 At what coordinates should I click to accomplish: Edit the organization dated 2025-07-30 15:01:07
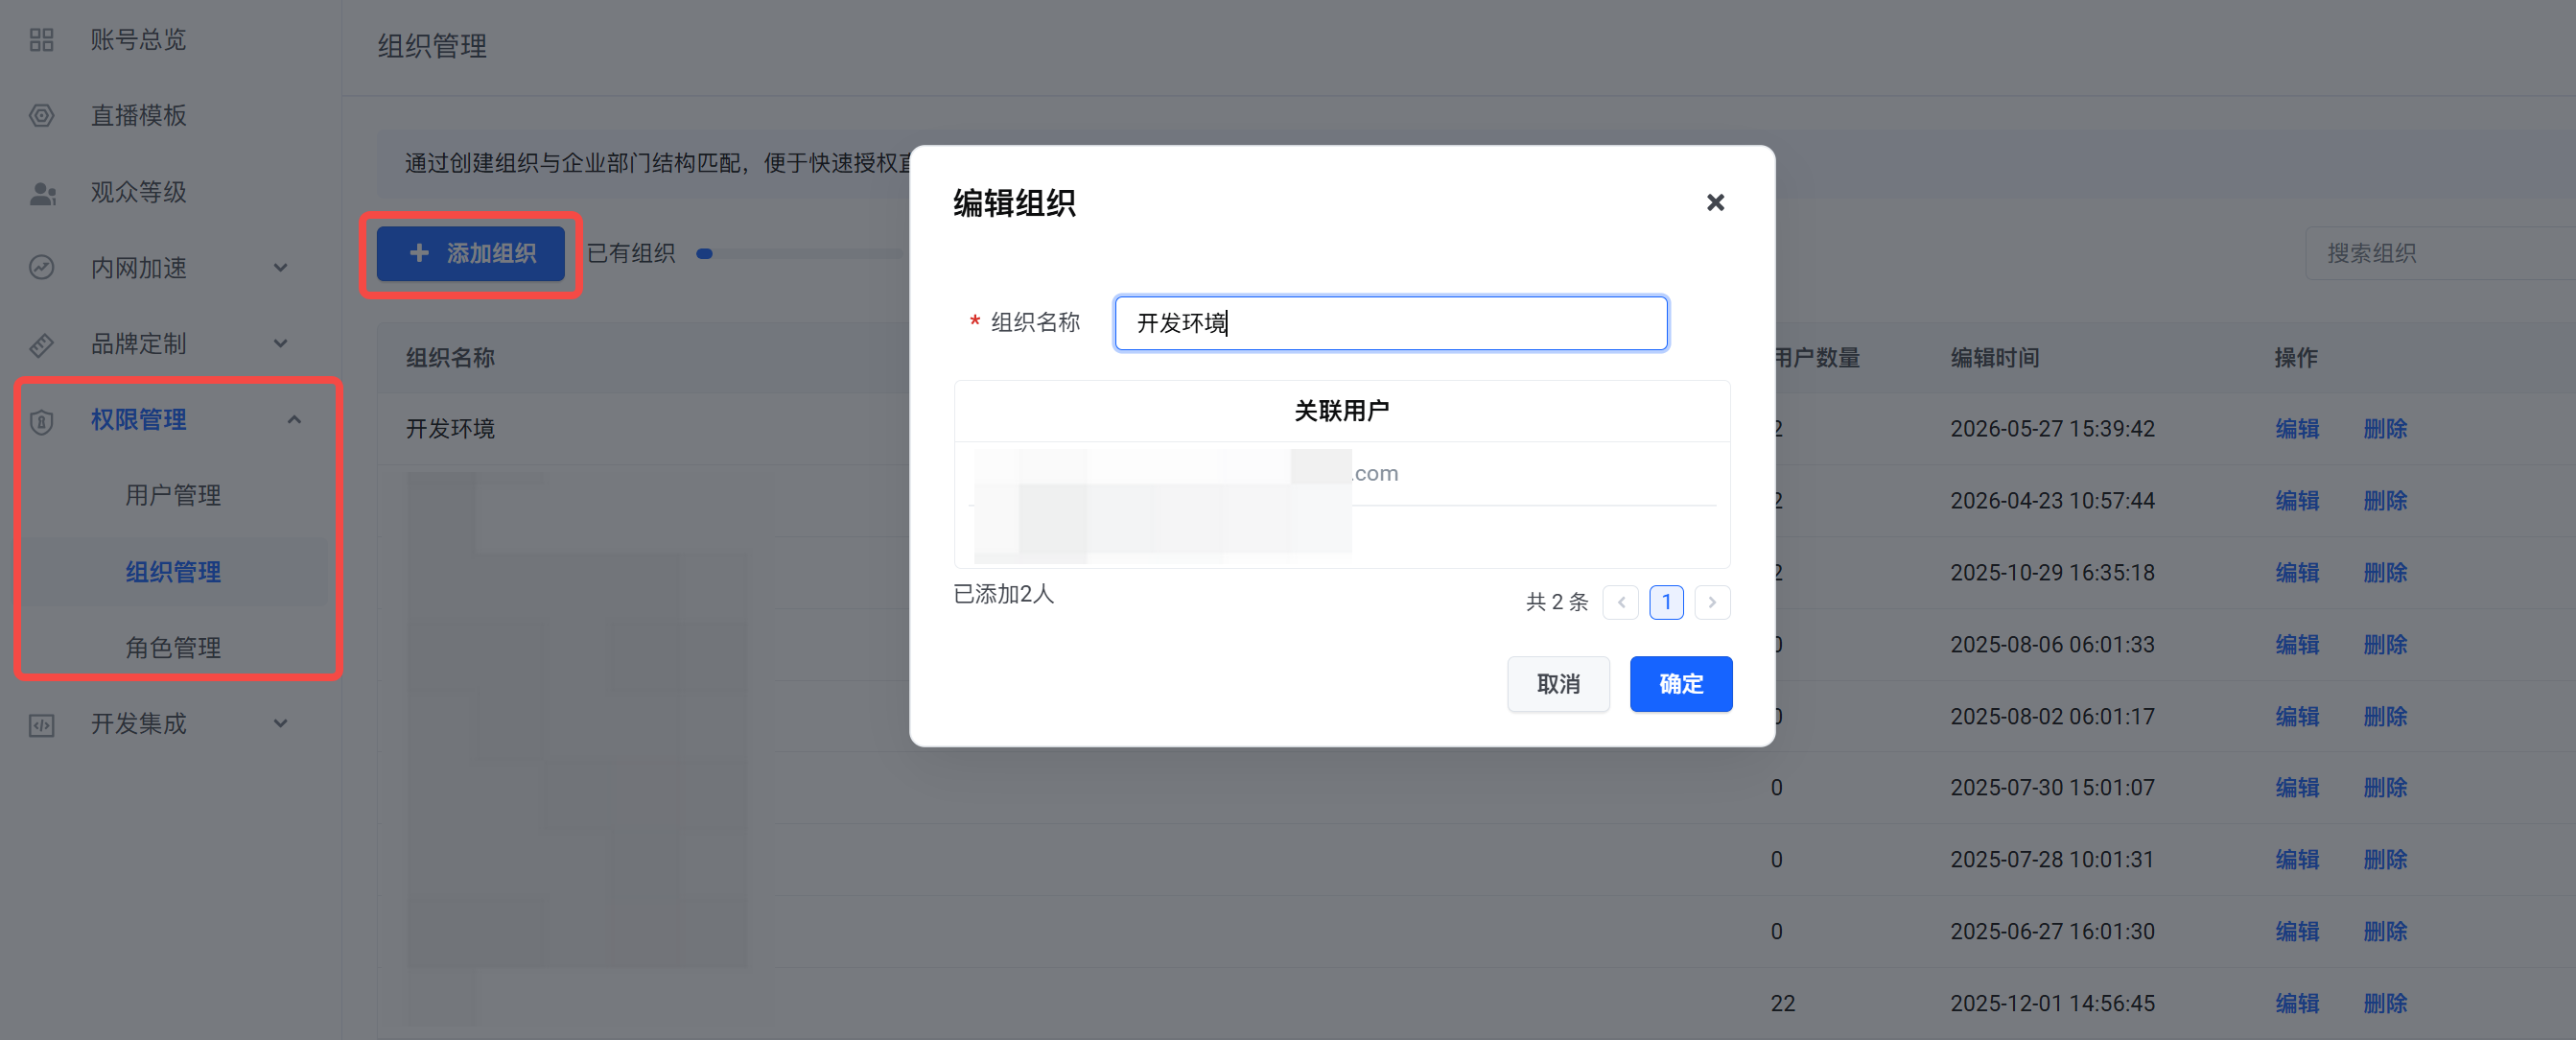click(x=2297, y=788)
